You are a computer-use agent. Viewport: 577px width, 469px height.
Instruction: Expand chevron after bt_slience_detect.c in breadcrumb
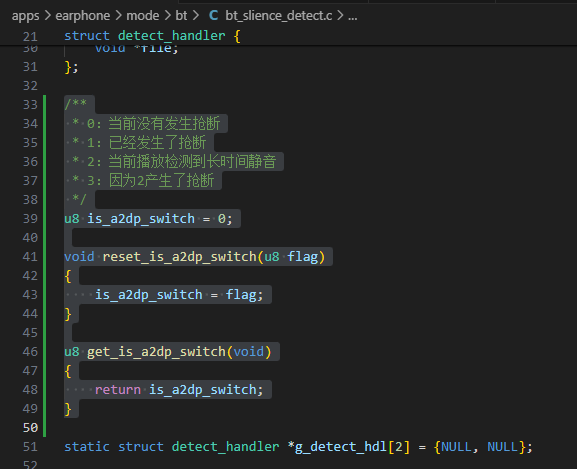340,16
